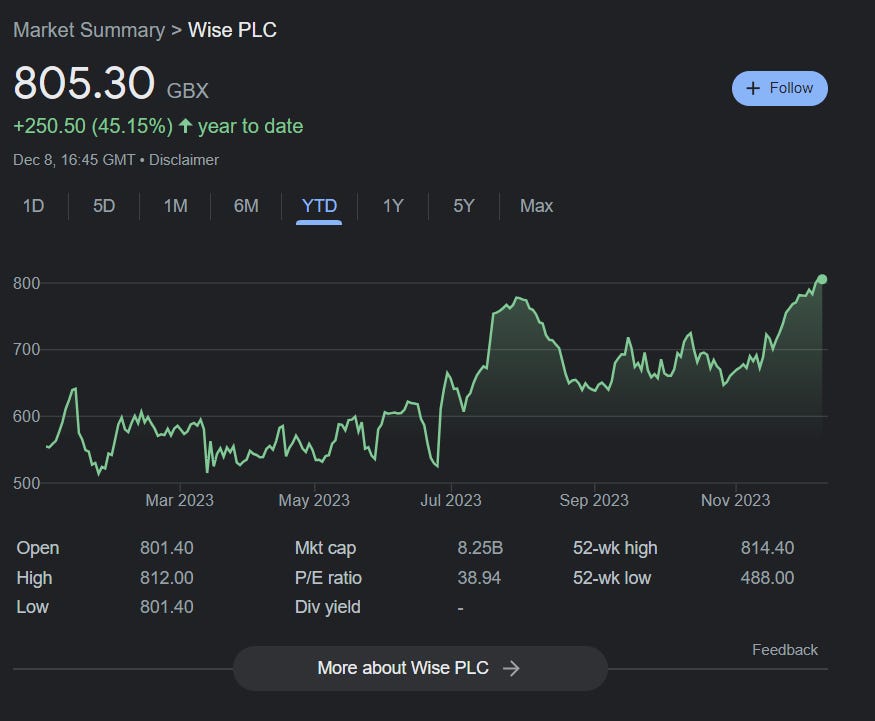Switch chart to Max range
Viewport: 875px width, 721px height.
(536, 206)
